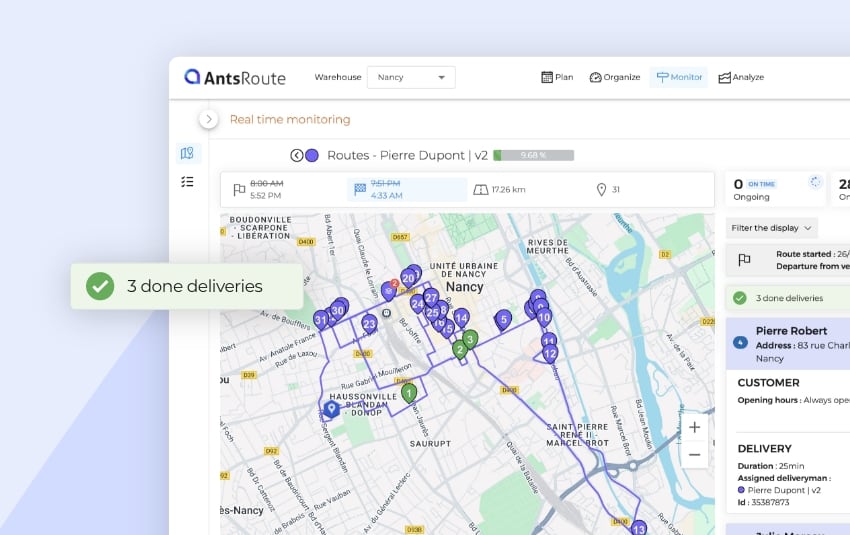Viewport: 850px width, 535px height.
Task: Click the AntsRoute logo
Action: (x=236, y=77)
